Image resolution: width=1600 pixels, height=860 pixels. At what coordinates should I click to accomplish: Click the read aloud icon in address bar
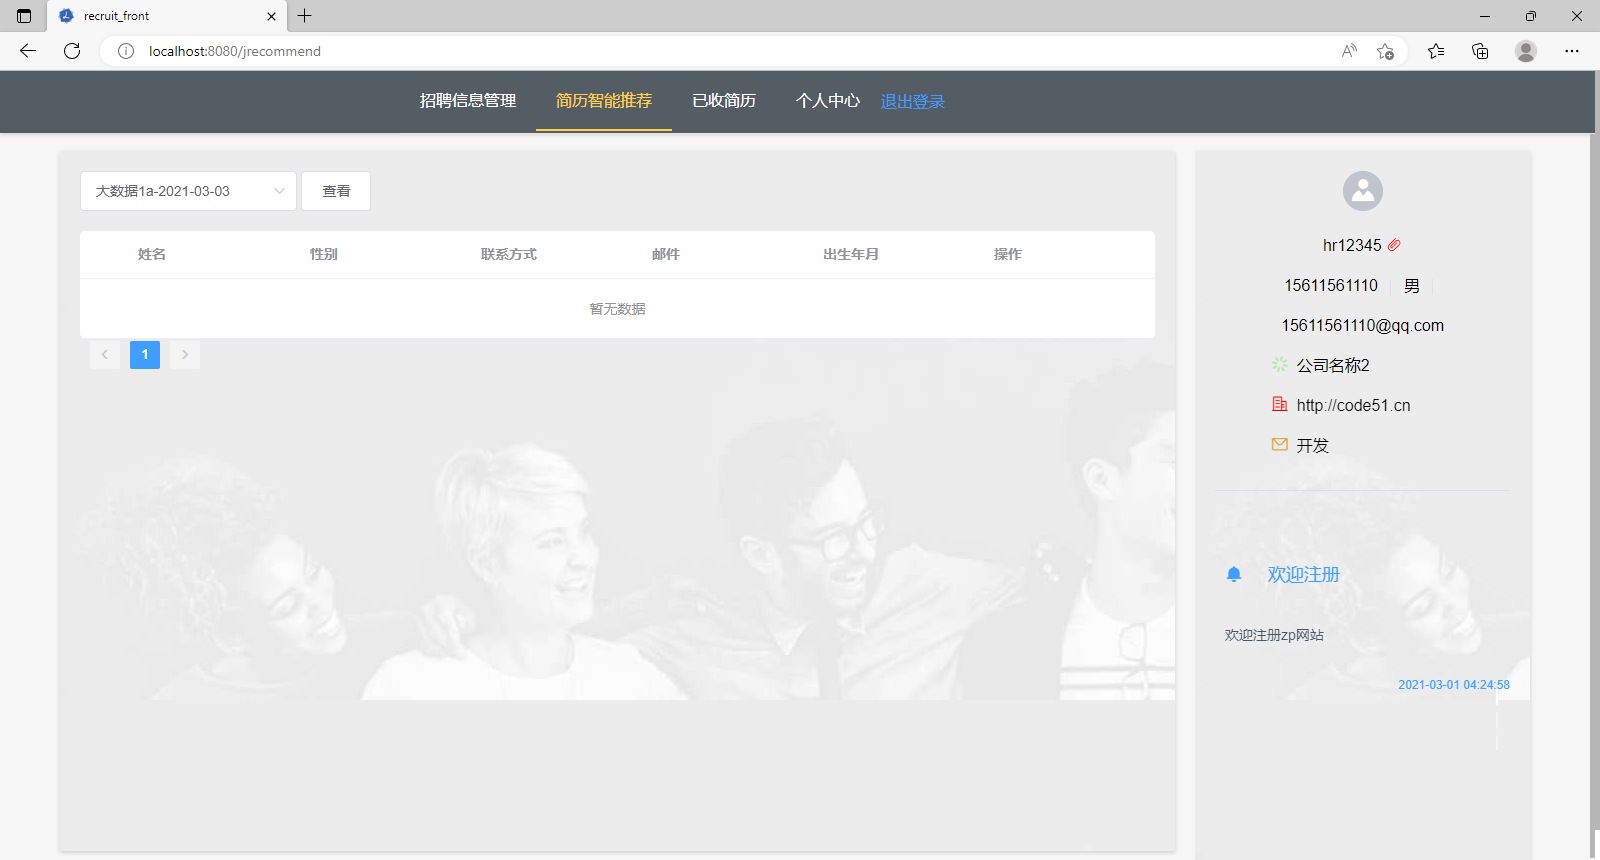pyautogui.click(x=1349, y=51)
